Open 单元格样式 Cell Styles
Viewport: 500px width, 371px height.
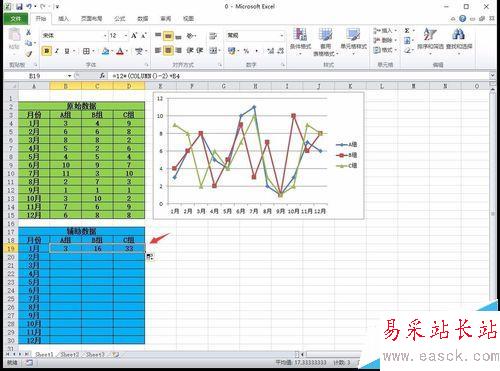pyautogui.click(x=353, y=42)
